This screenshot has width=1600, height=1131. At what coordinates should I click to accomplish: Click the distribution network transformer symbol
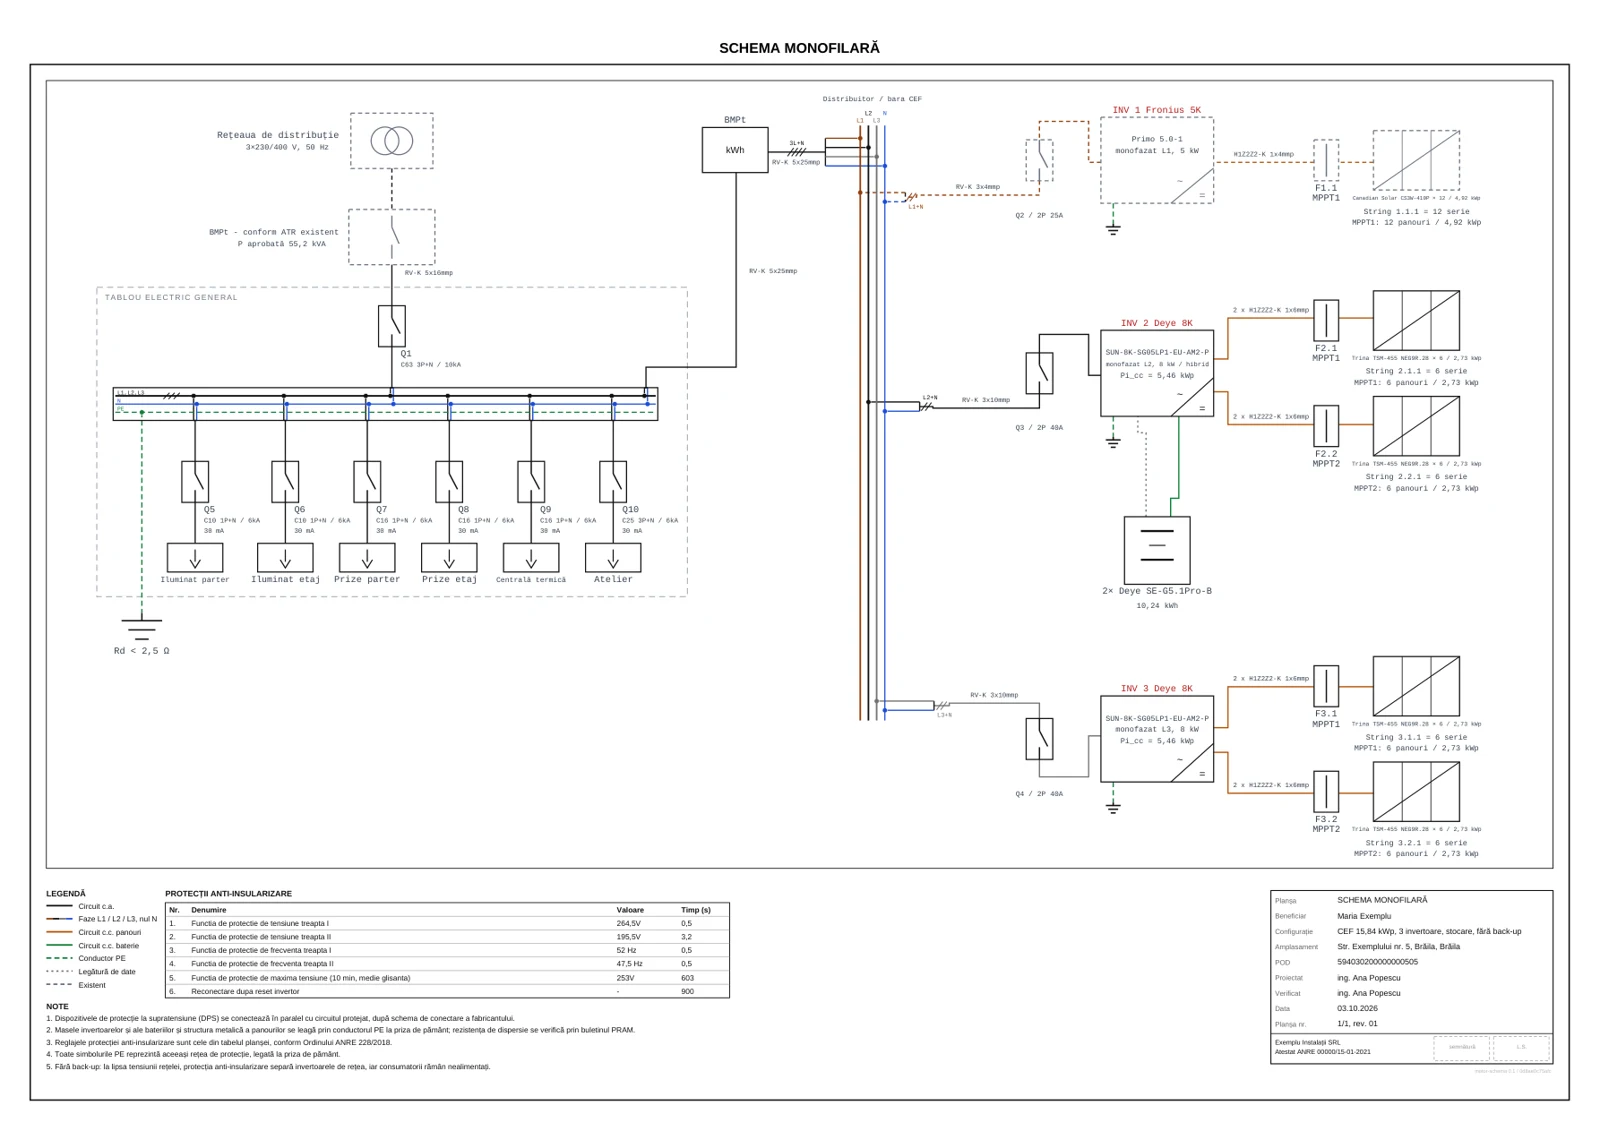coord(392,141)
